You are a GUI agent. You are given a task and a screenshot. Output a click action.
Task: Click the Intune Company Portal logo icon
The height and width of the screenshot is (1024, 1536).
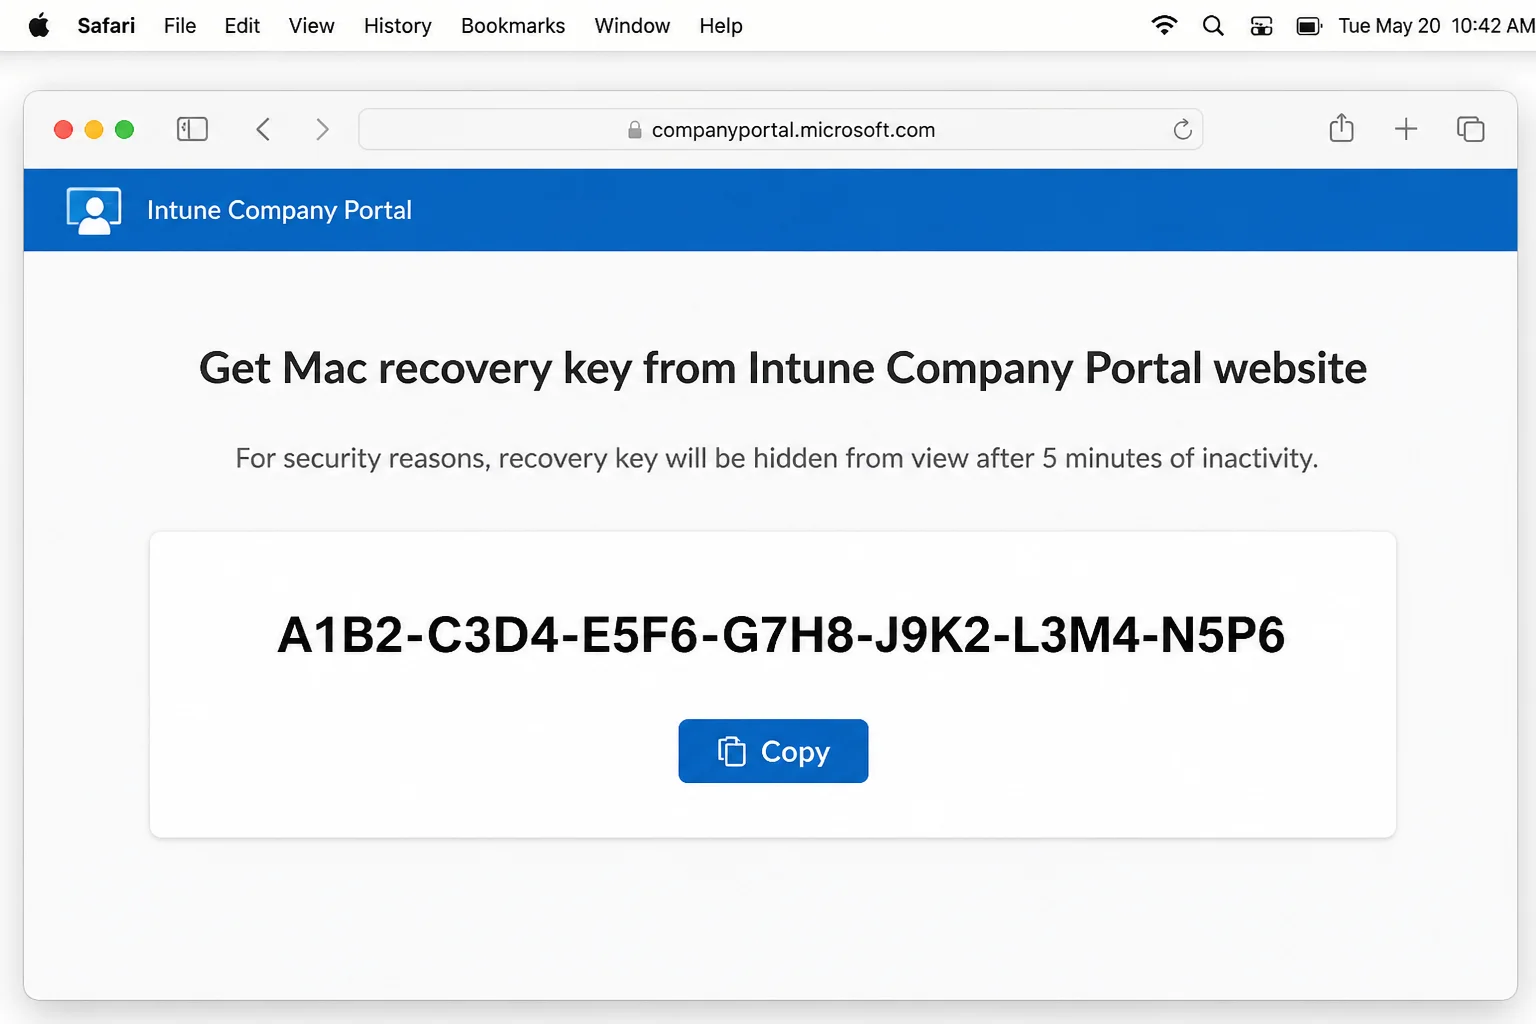[94, 210]
